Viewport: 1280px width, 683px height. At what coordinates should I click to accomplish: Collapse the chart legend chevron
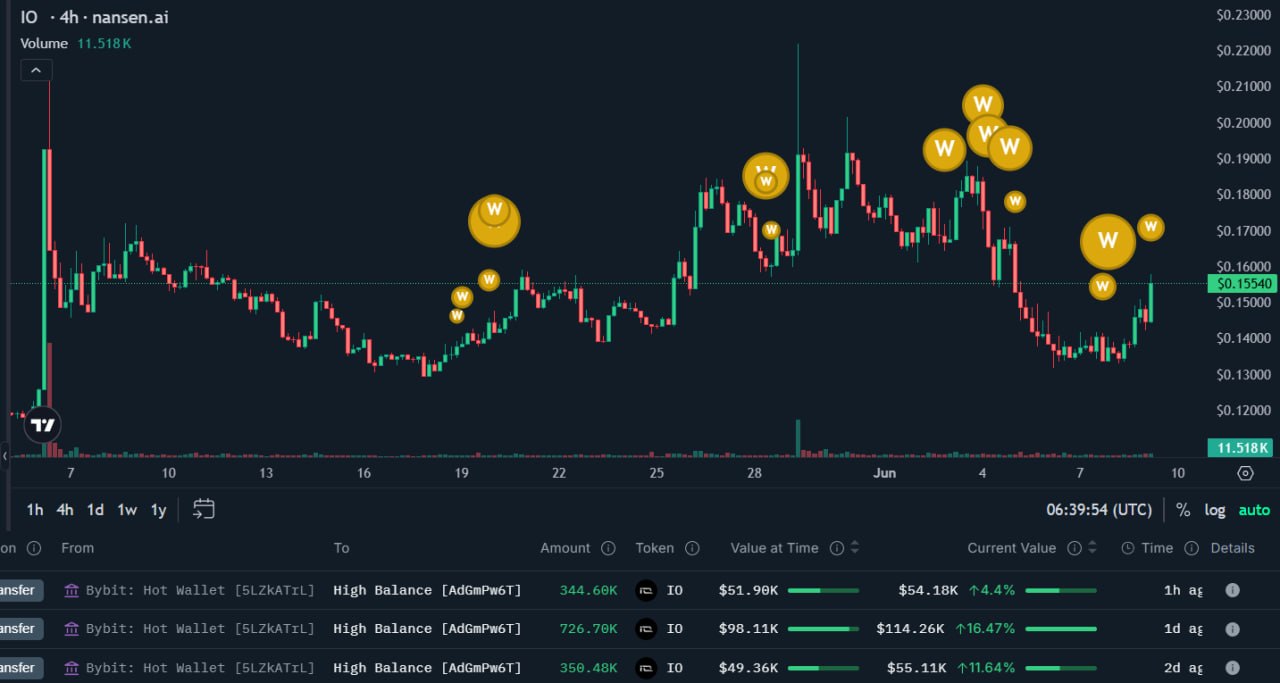click(x=36, y=70)
